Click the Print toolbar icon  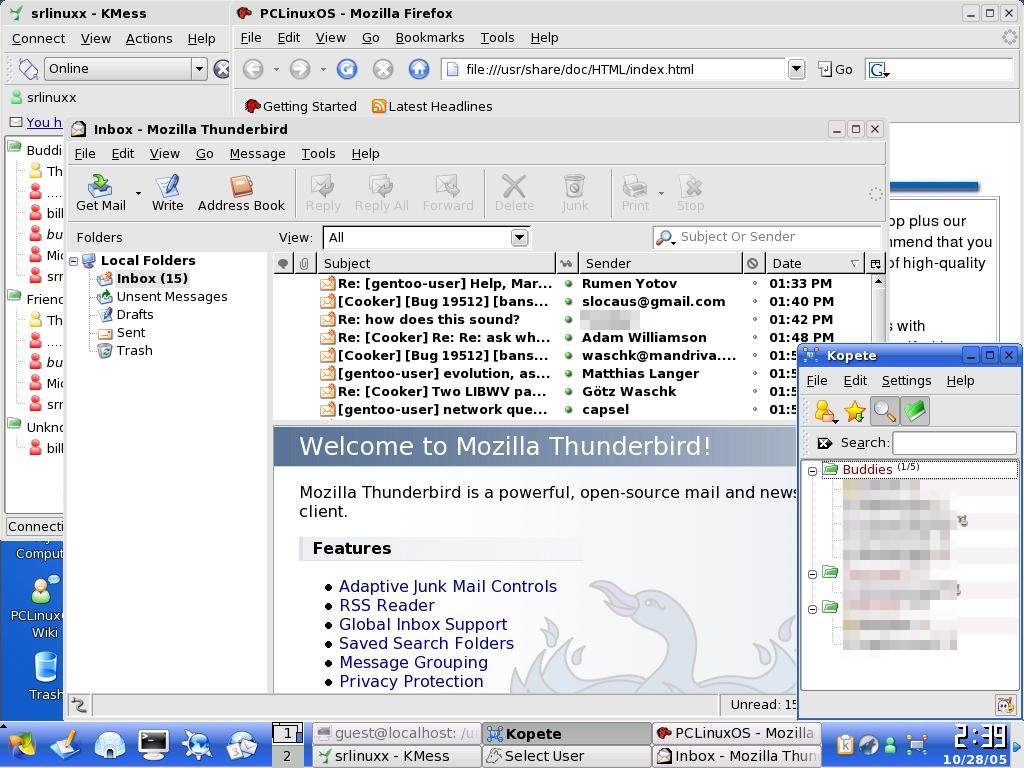pyautogui.click(x=635, y=193)
